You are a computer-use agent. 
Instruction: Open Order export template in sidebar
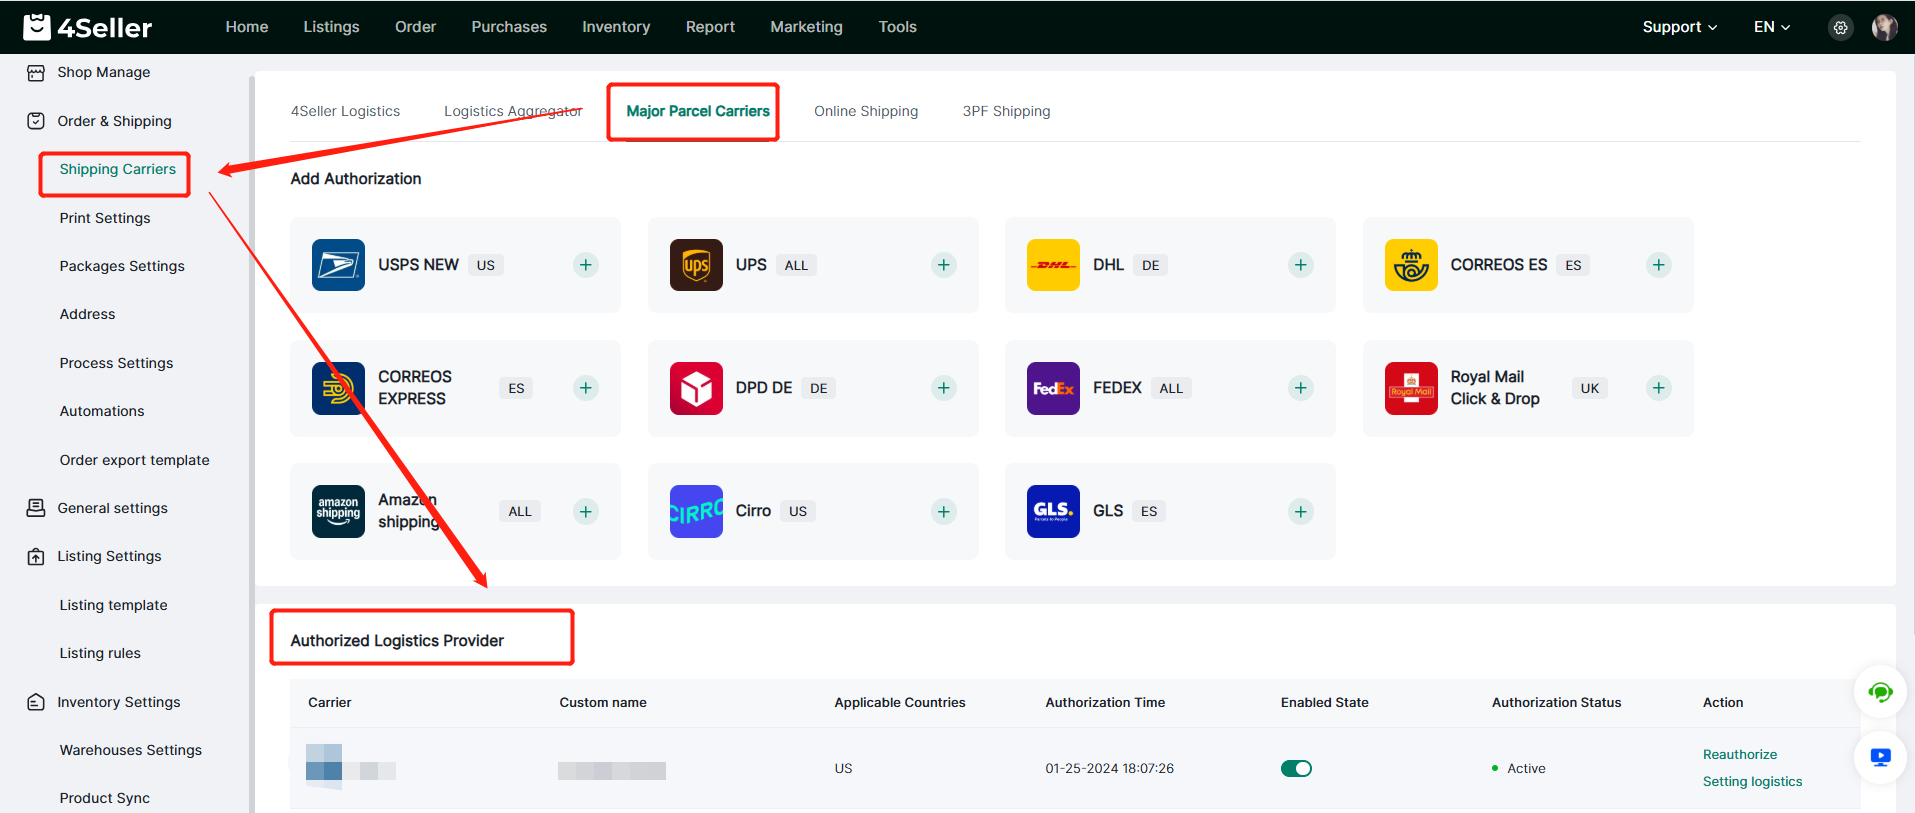[x=134, y=460]
